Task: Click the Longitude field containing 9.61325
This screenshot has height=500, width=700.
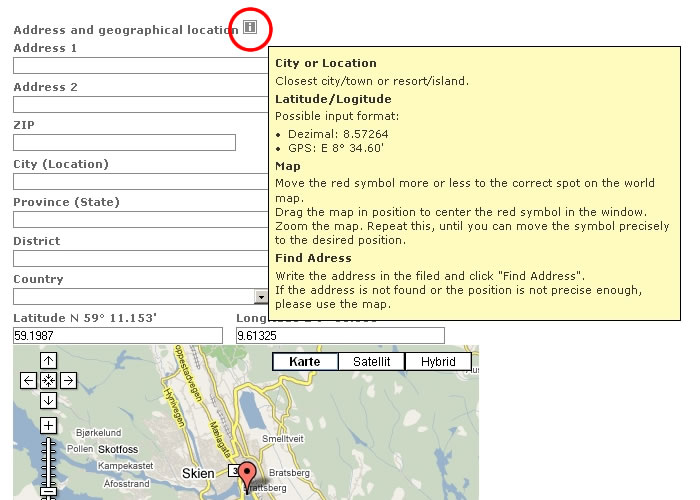Action: [x=340, y=336]
